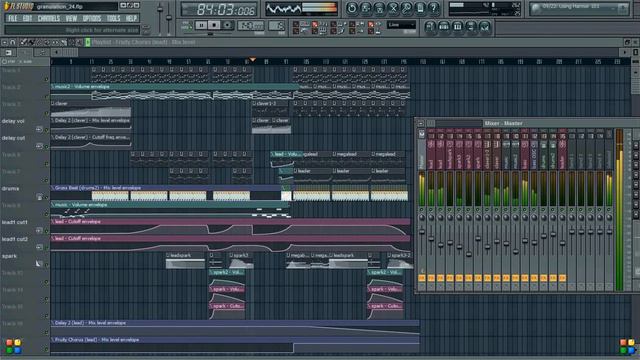
Task: Open the Mixer window options menu arrow
Action: [x=421, y=123]
